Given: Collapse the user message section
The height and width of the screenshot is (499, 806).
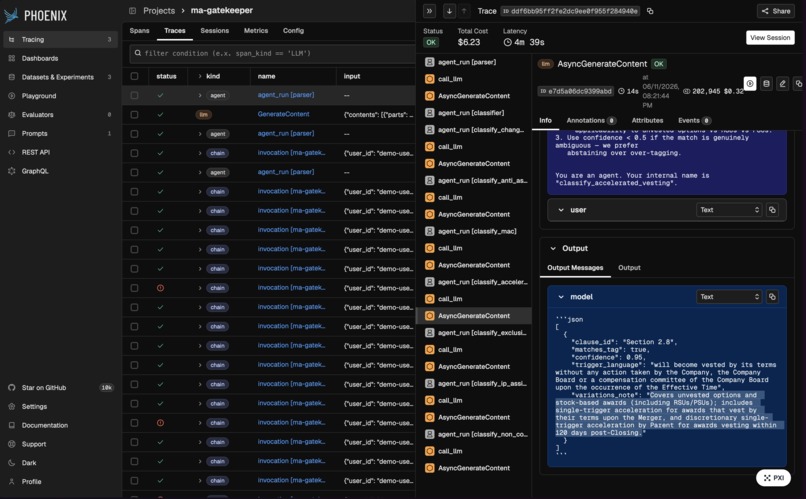Looking at the screenshot, I should tap(561, 210).
